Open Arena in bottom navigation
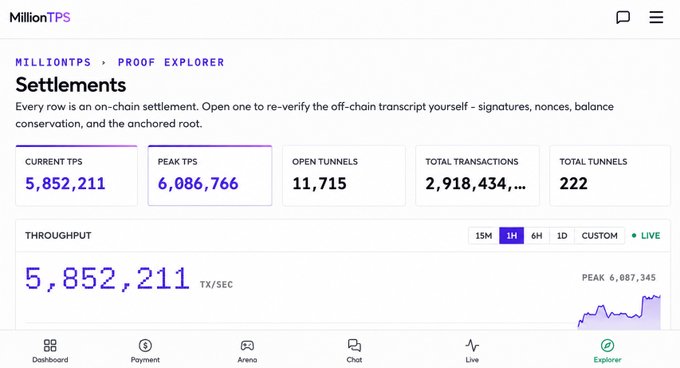This screenshot has width=680, height=368. [x=247, y=351]
